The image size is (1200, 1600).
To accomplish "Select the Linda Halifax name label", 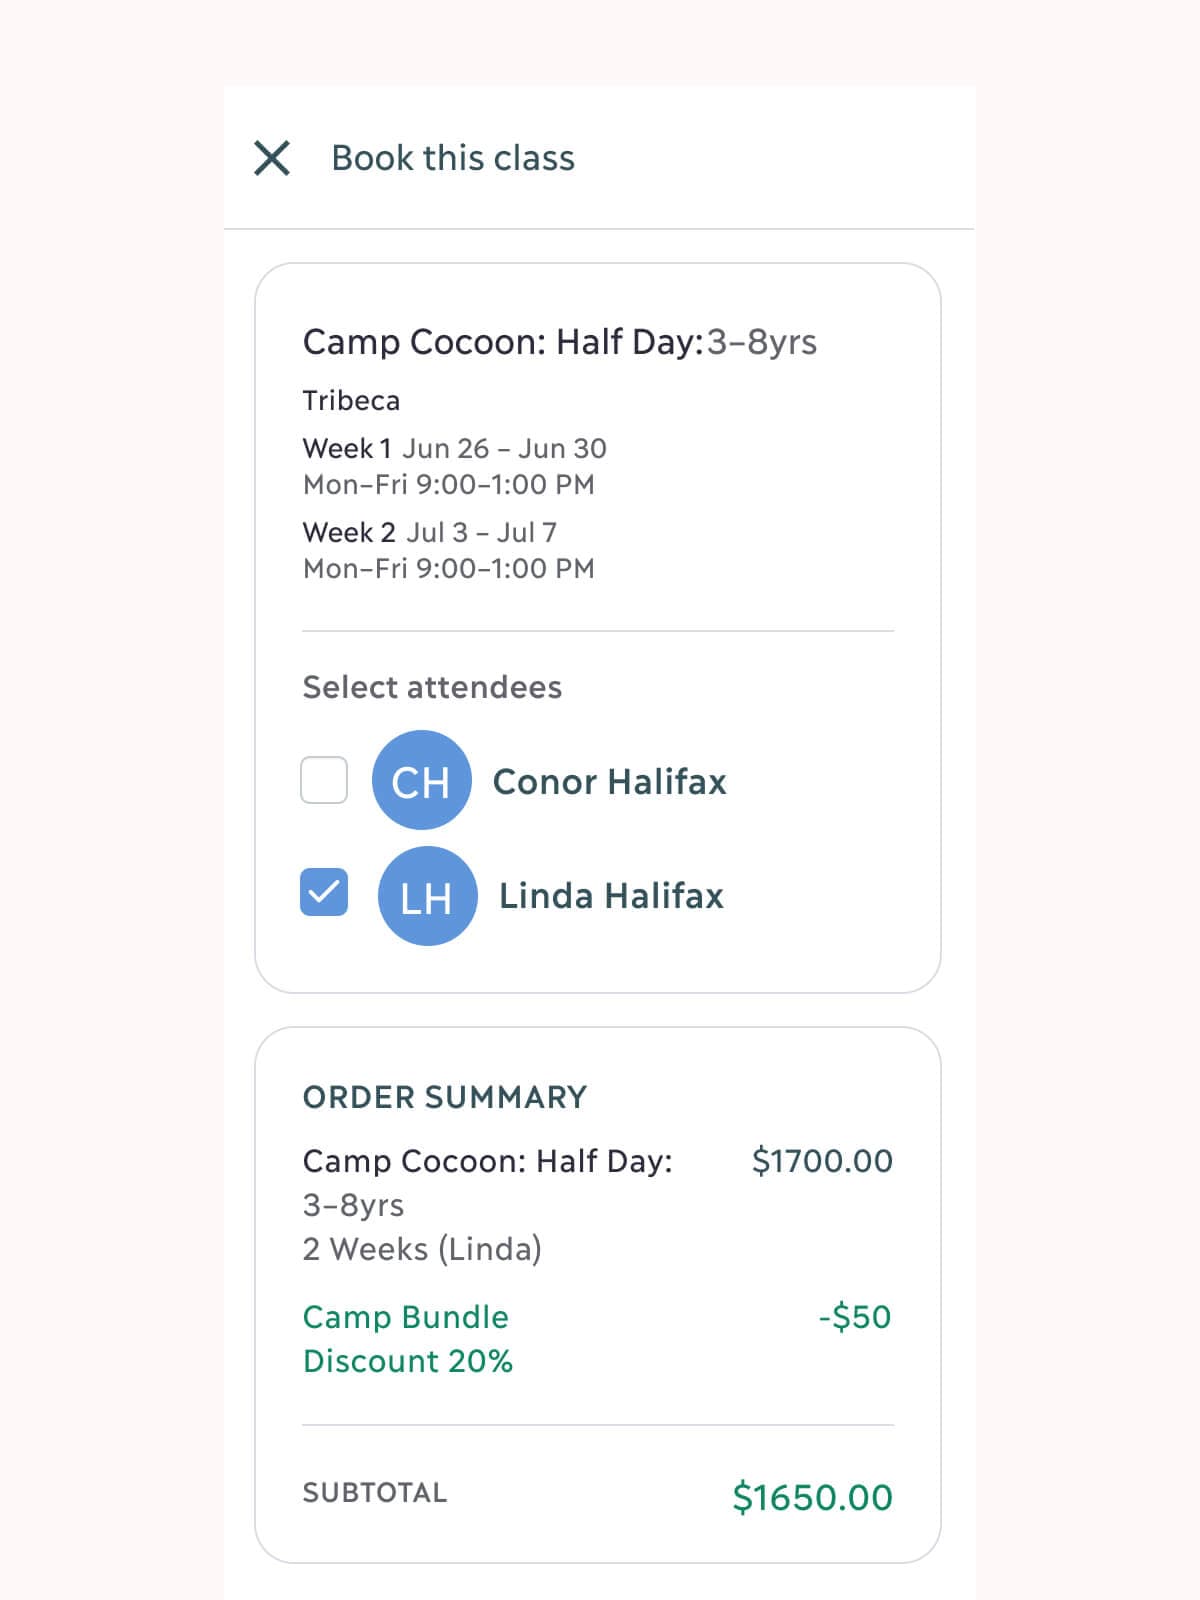I will (x=611, y=896).
